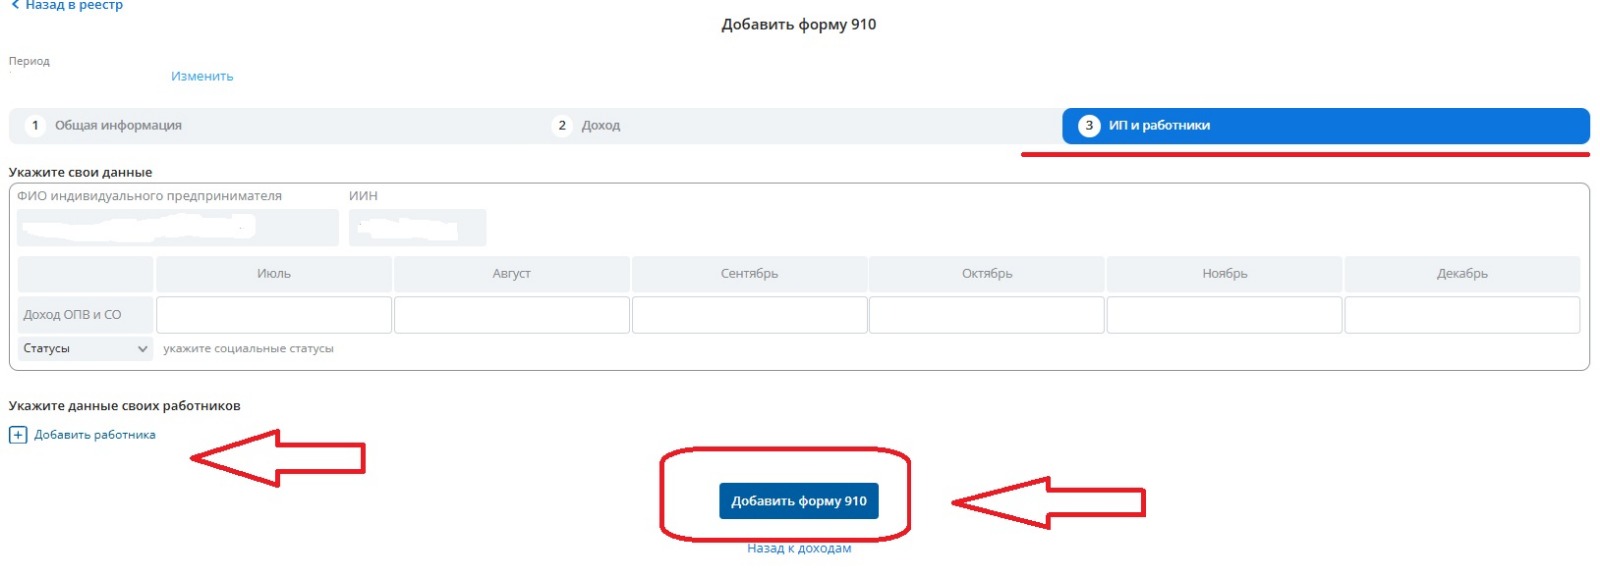The image size is (1600, 574).
Task: Follow the Назад к доходам link
Action: [x=798, y=548]
